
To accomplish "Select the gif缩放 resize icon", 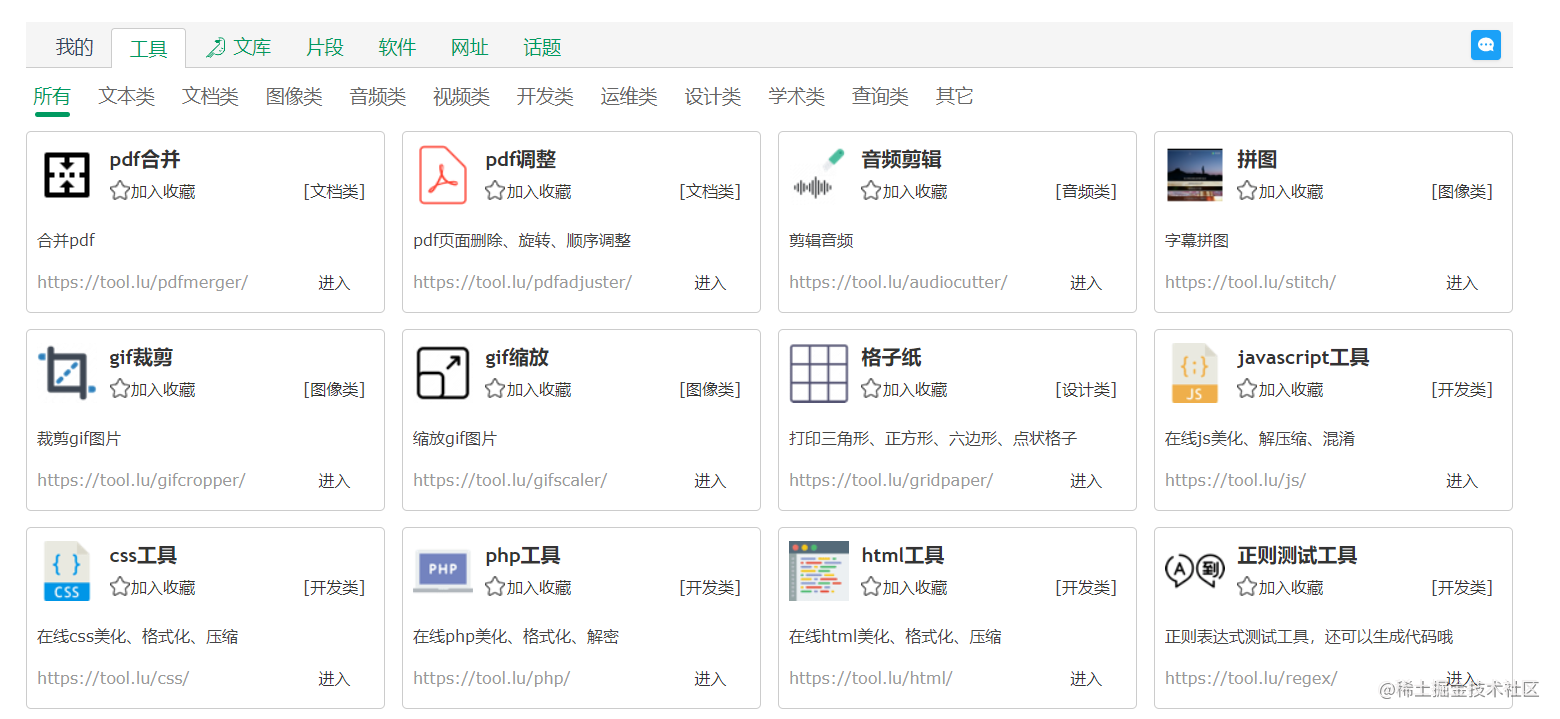I will 443,372.
